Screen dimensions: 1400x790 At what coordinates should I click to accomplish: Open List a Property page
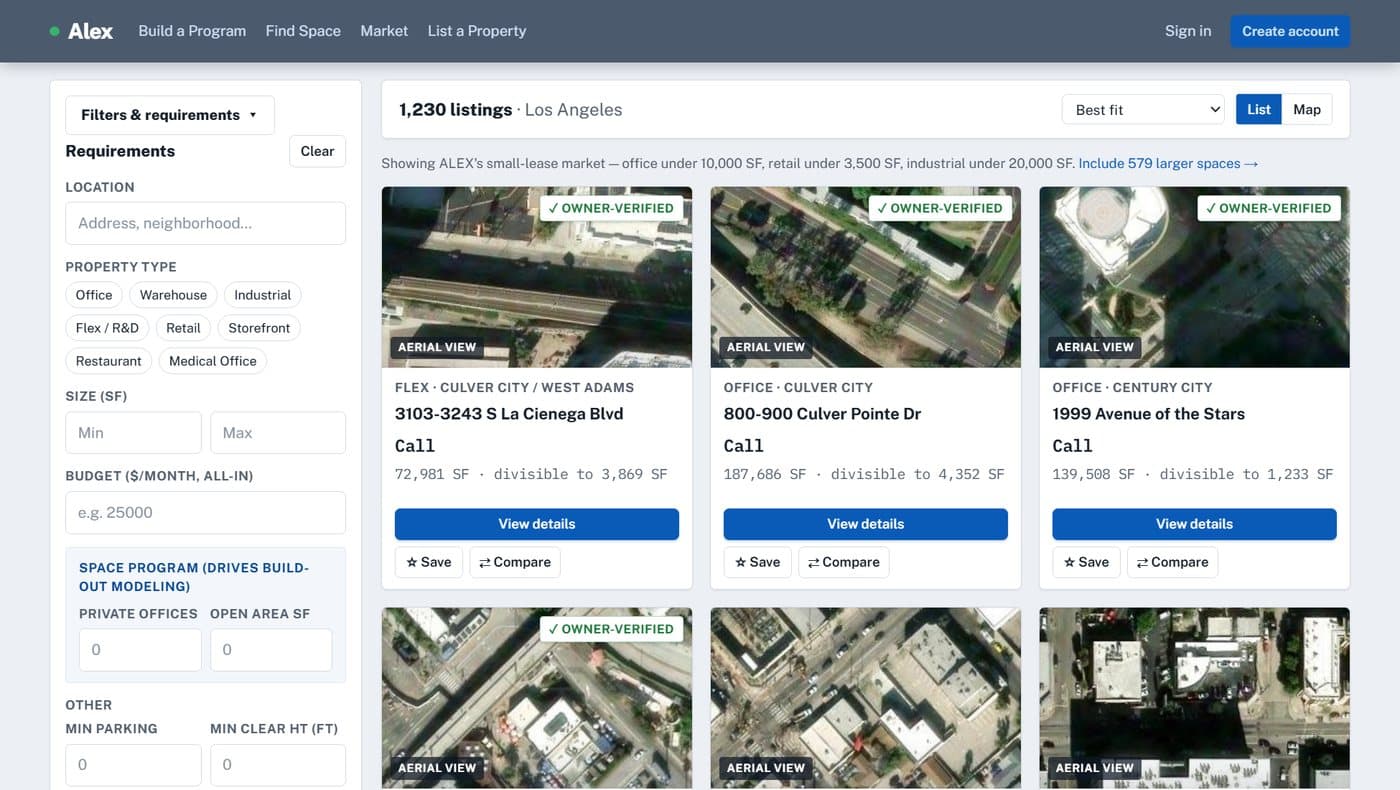click(x=477, y=31)
